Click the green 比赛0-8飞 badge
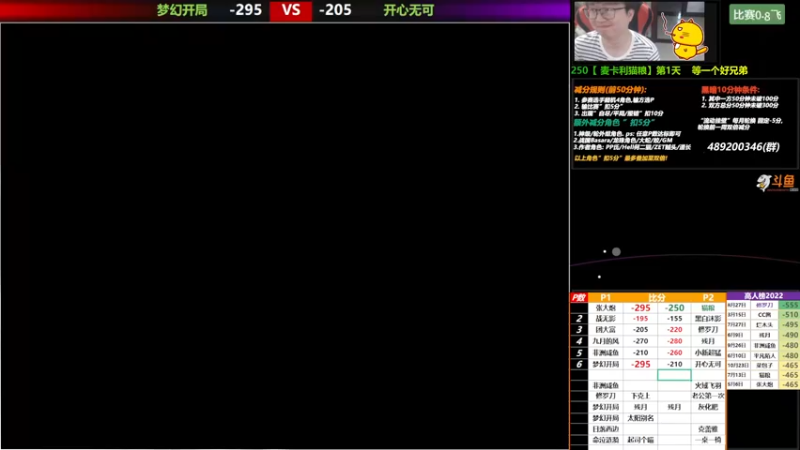The width and height of the screenshot is (800, 450). tap(757, 15)
